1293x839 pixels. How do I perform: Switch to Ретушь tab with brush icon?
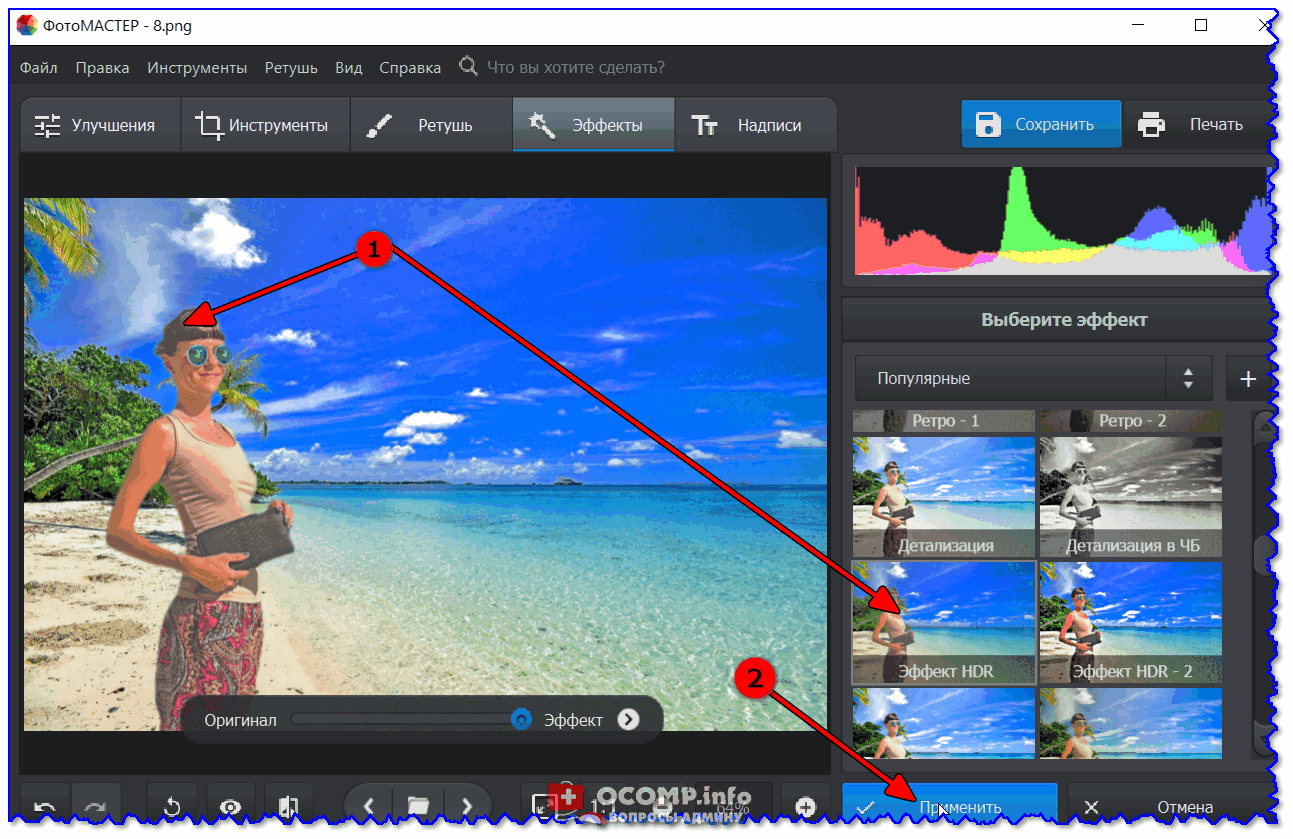click(431, 125)
